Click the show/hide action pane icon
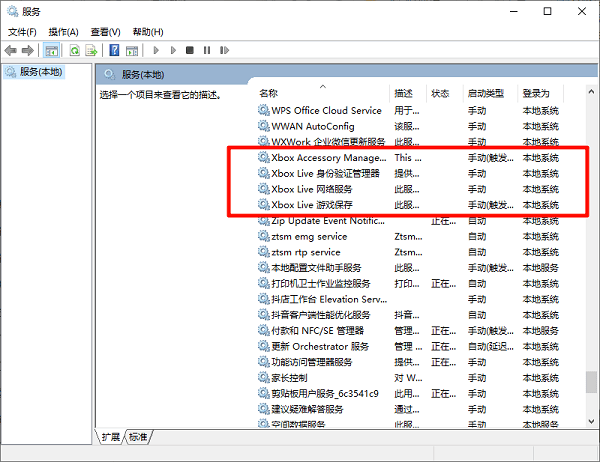 point(132,50)
